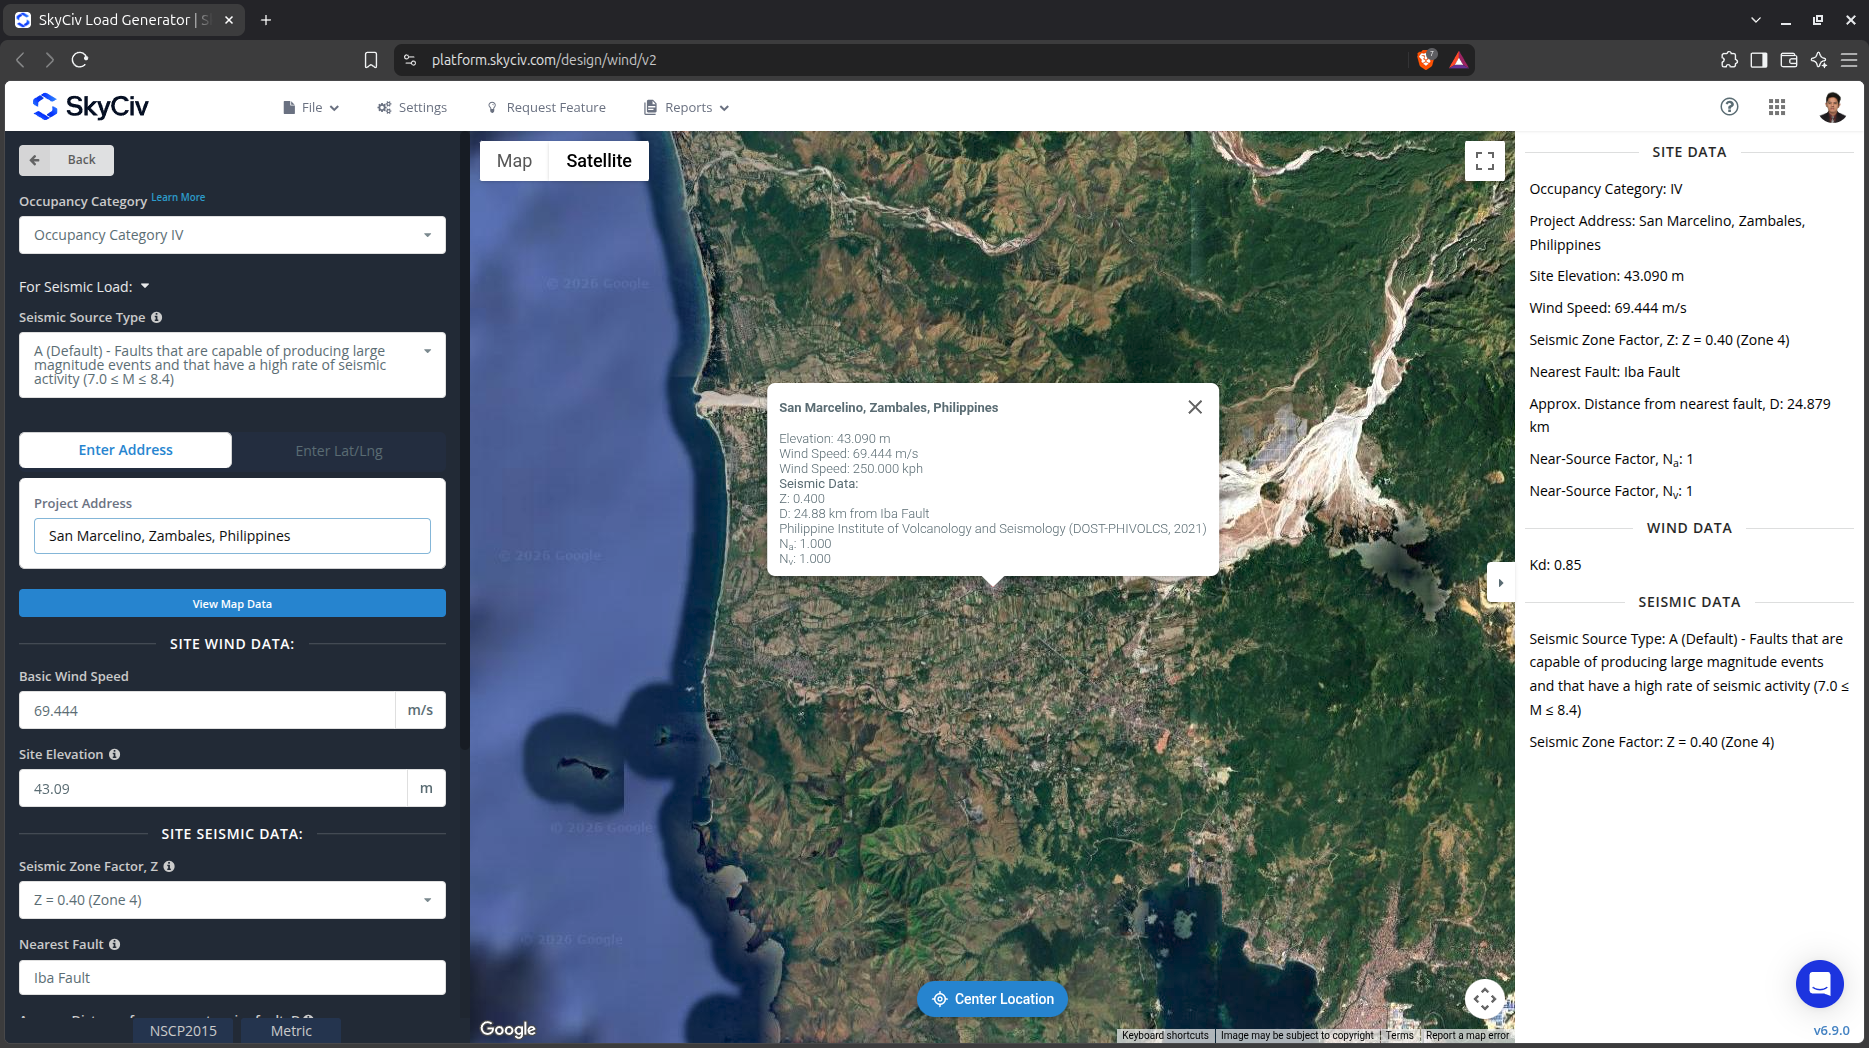Click Metric units button
Image resolution: width=1869 pixels, height=1048 pixels.
tap(291, 1031)
